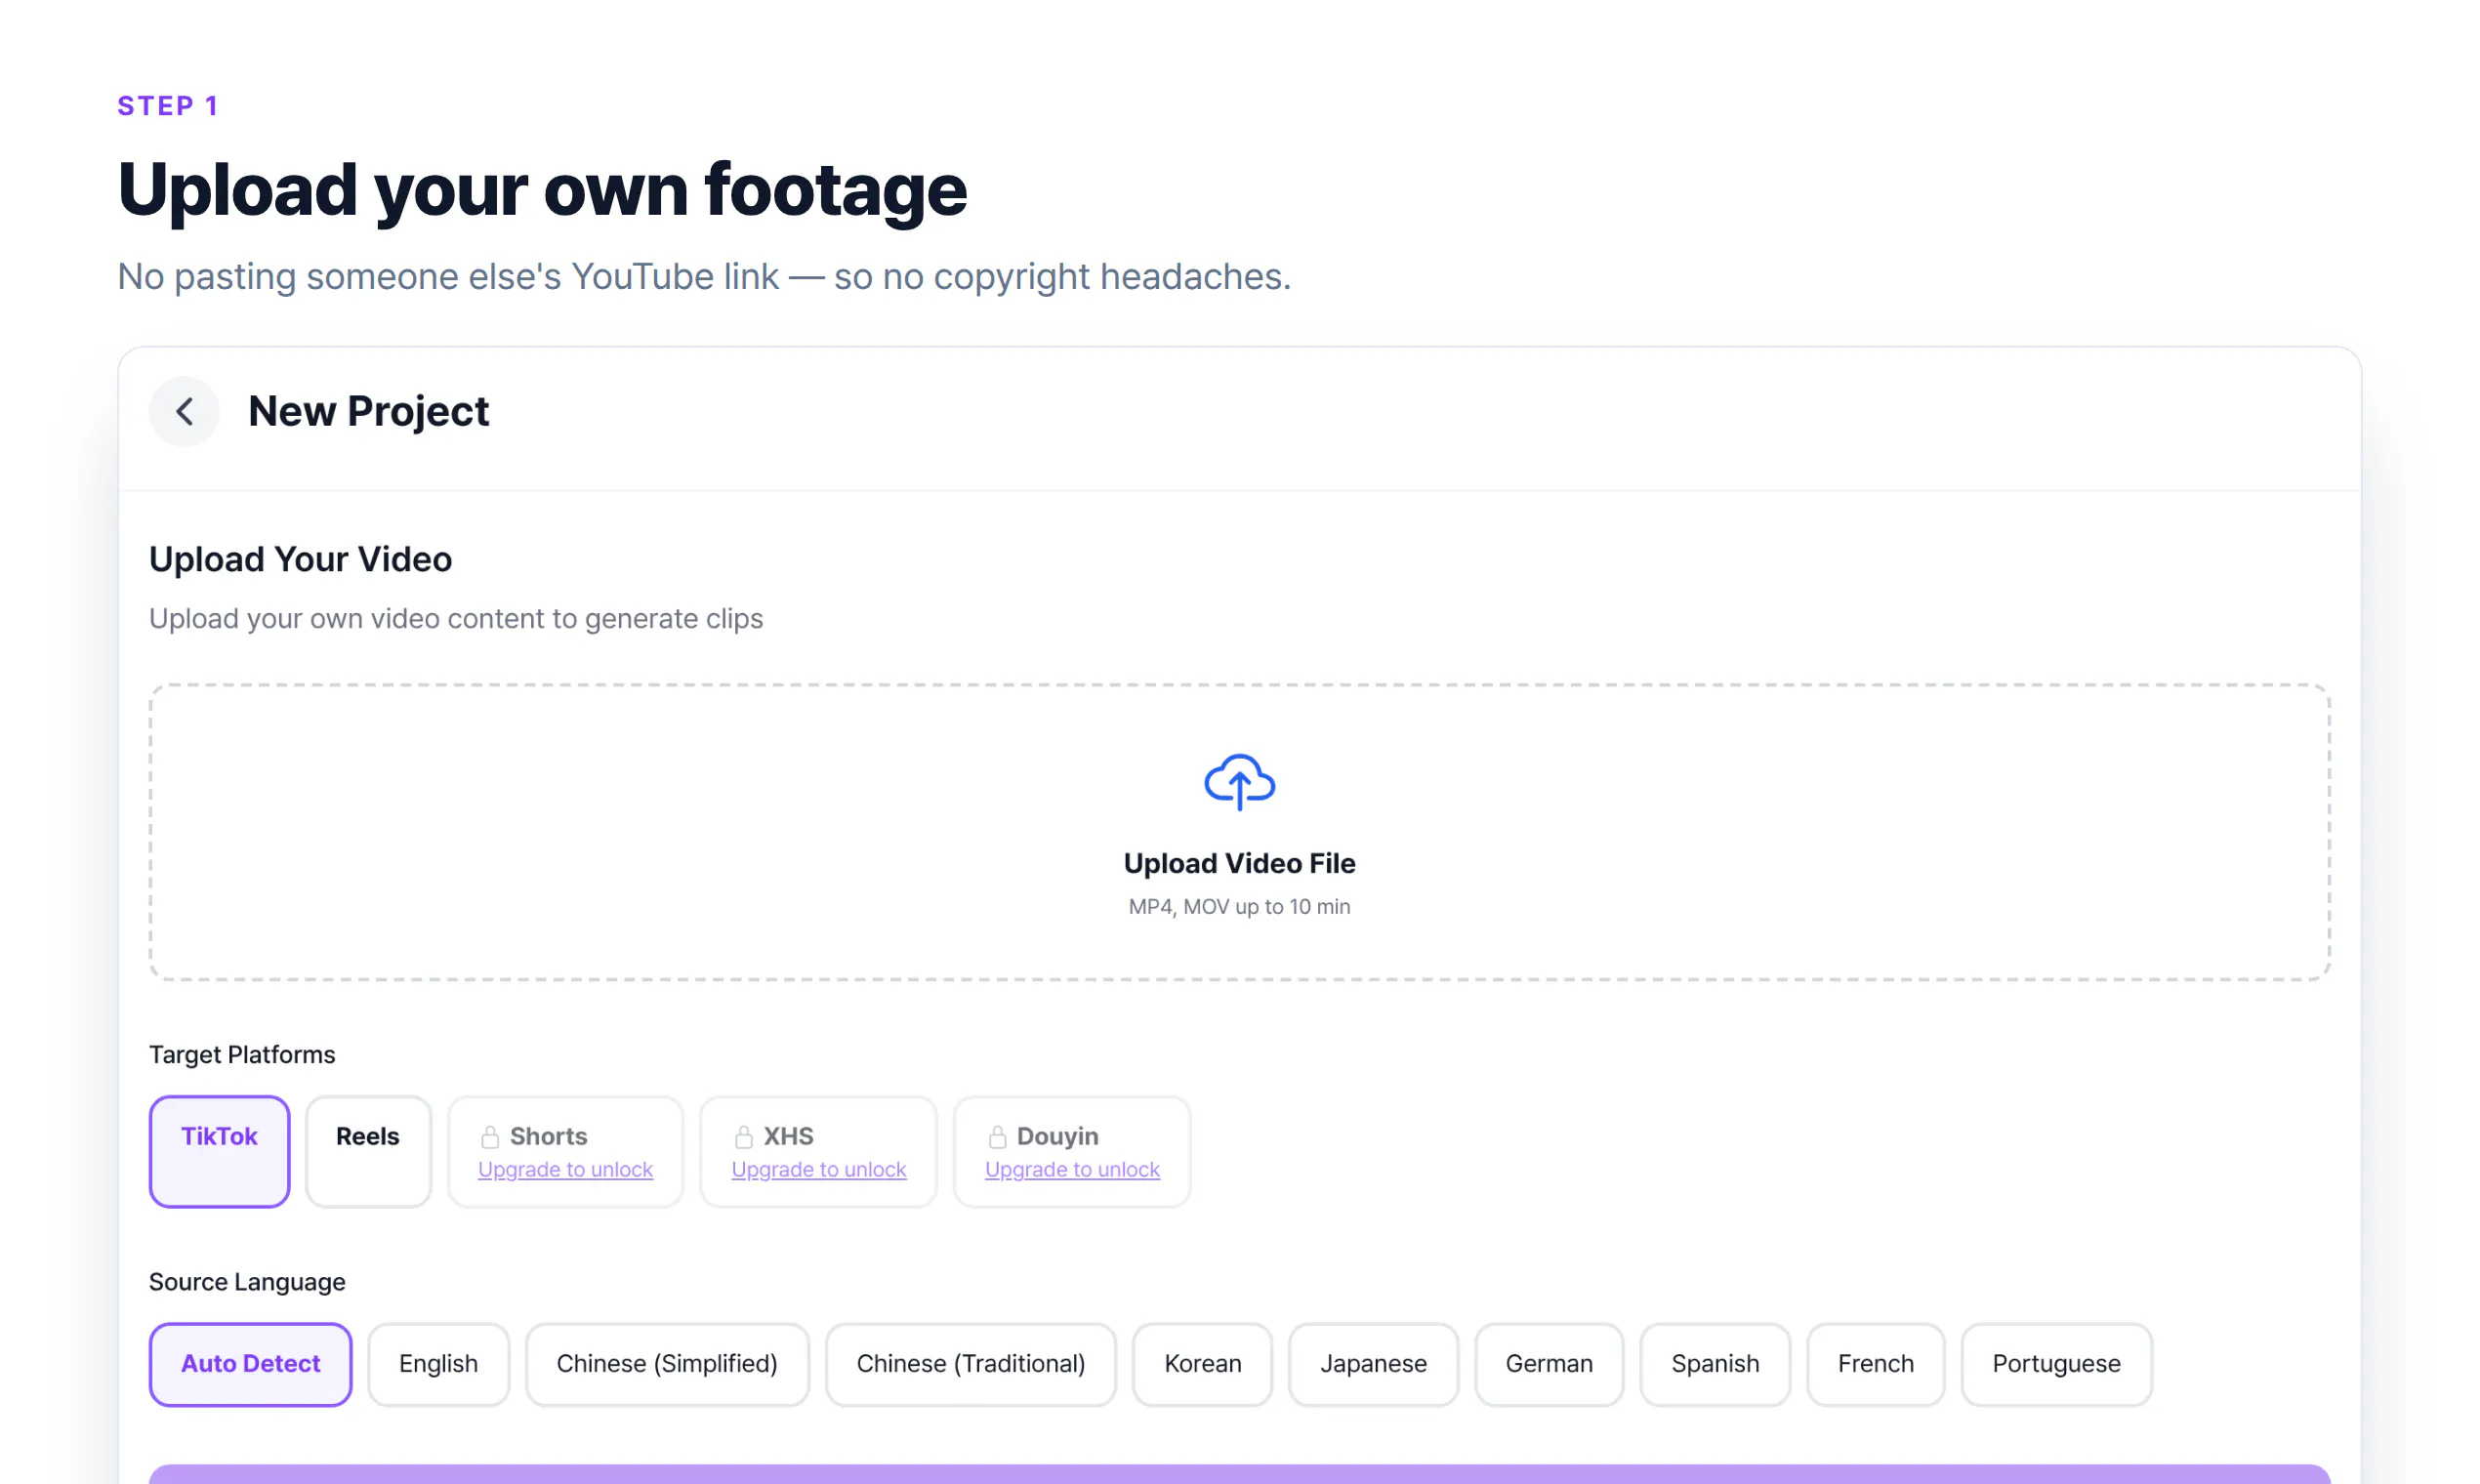Viewport: 2480px width, 1484px height.
Task: Choose Auto Detect source language
Action: point(250,1364)
